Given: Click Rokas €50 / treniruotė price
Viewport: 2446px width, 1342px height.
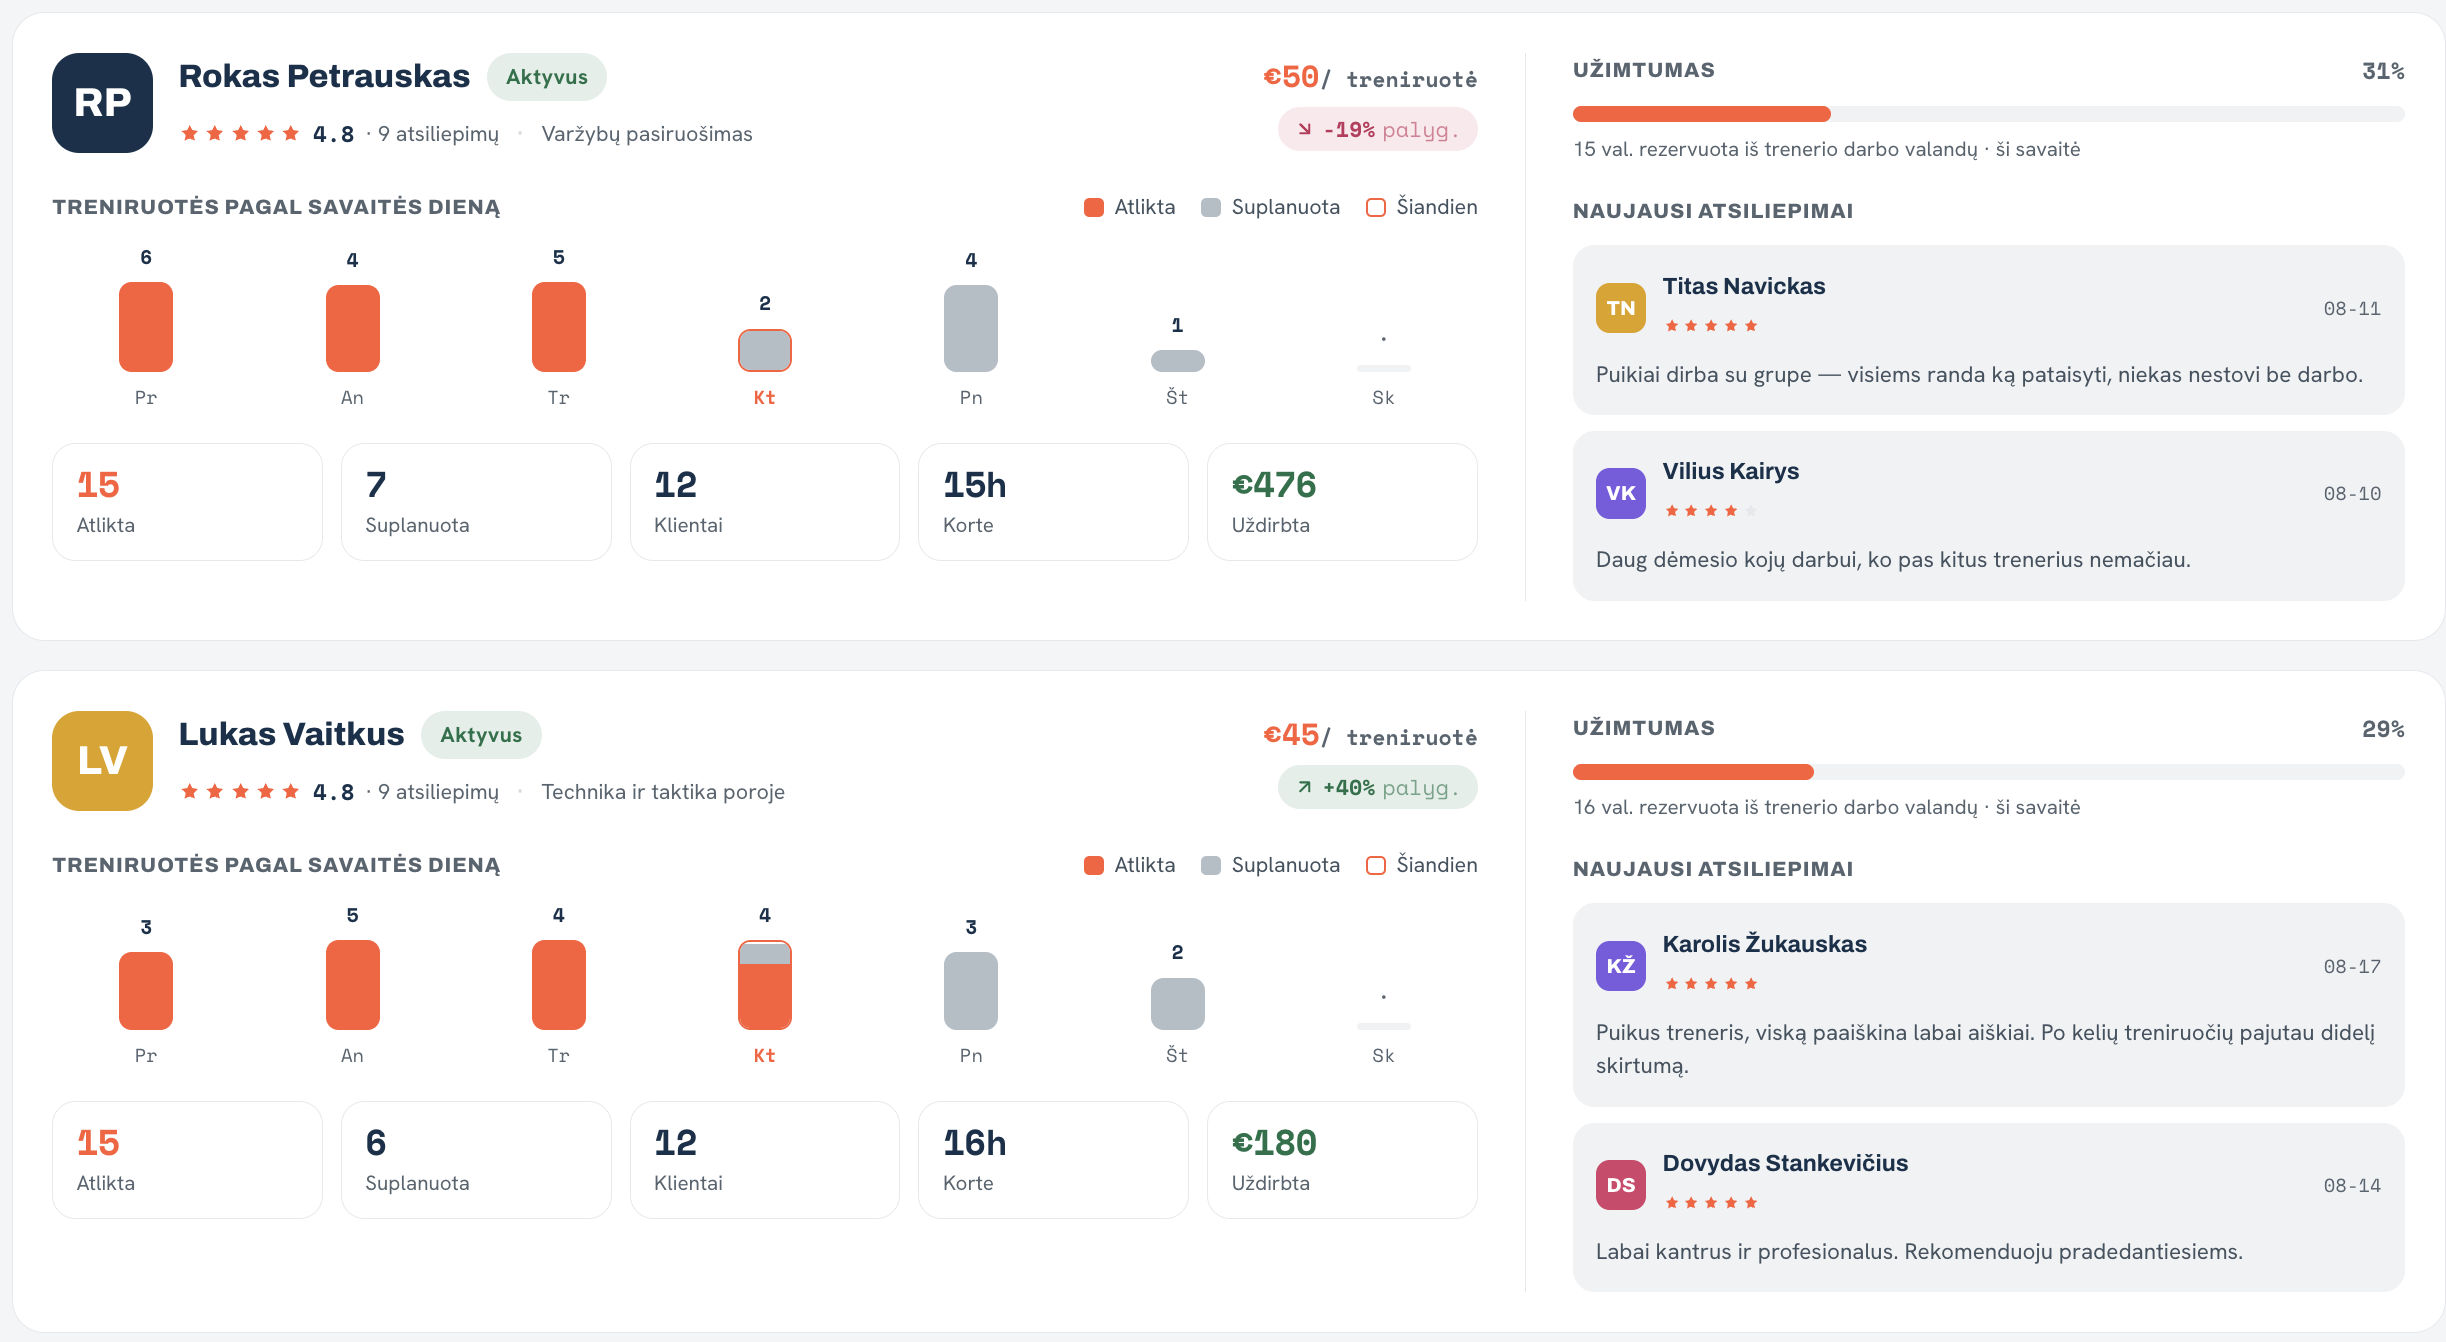Looking at the screenshot, I should [1370, 77].
